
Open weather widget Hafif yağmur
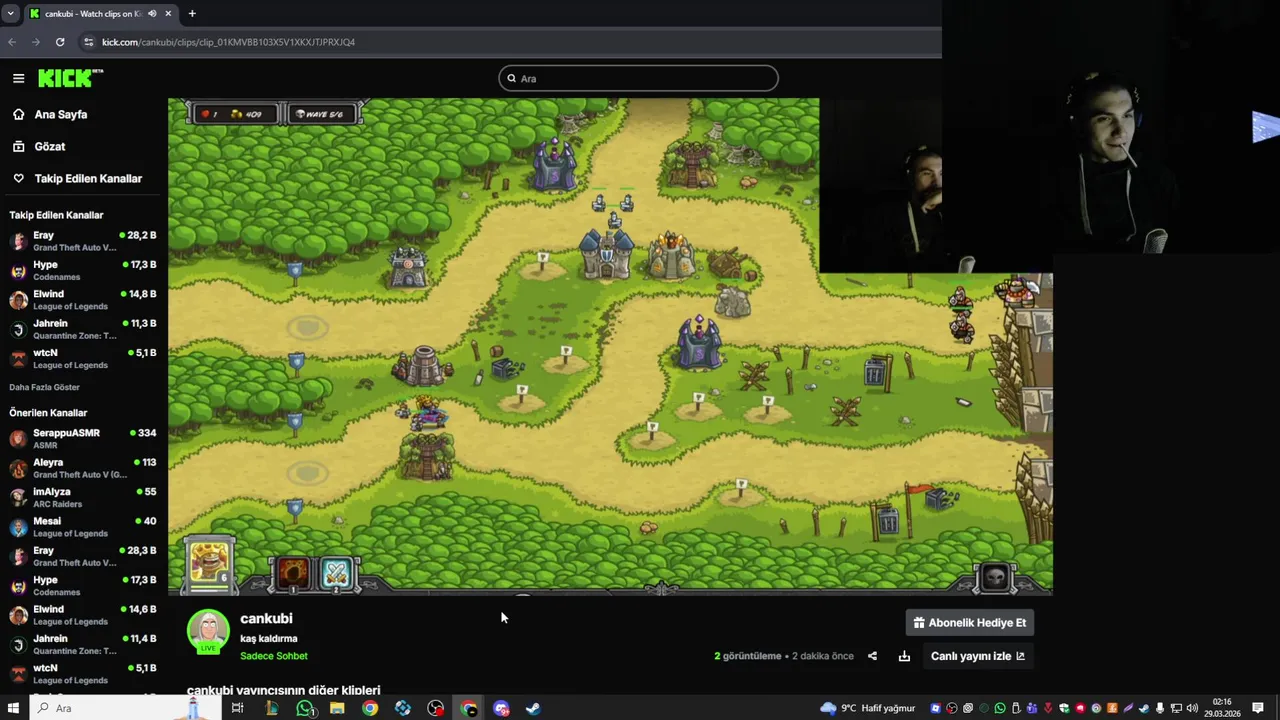tap(867, 708)
